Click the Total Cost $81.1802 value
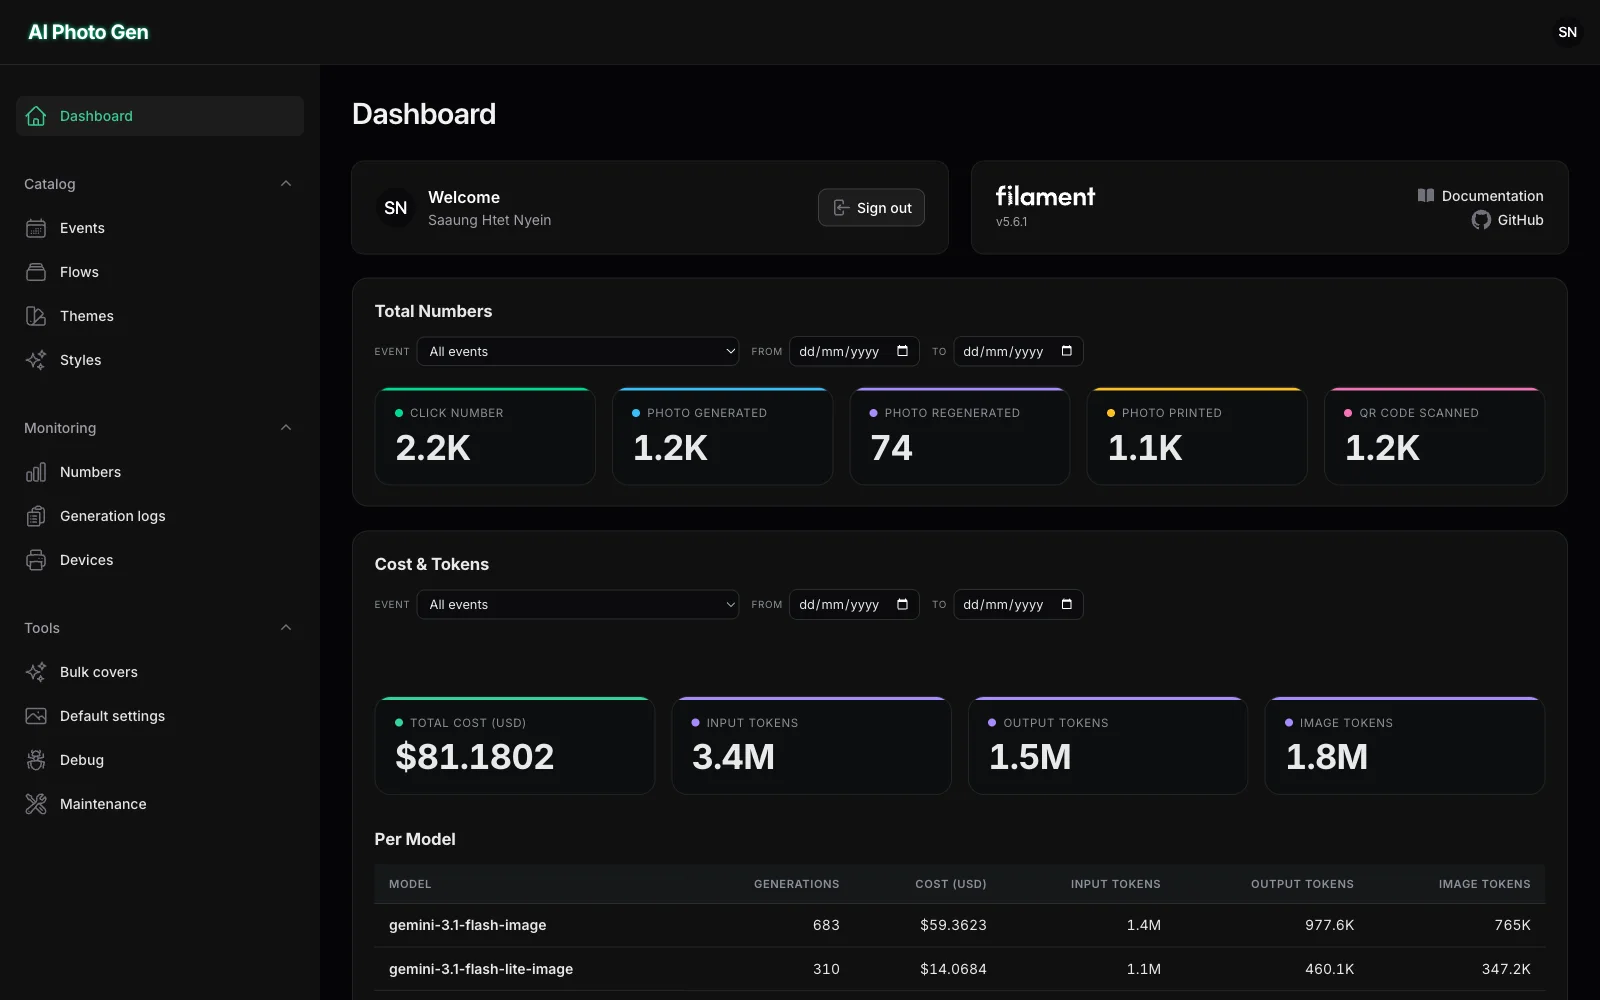 click(475, 757)
